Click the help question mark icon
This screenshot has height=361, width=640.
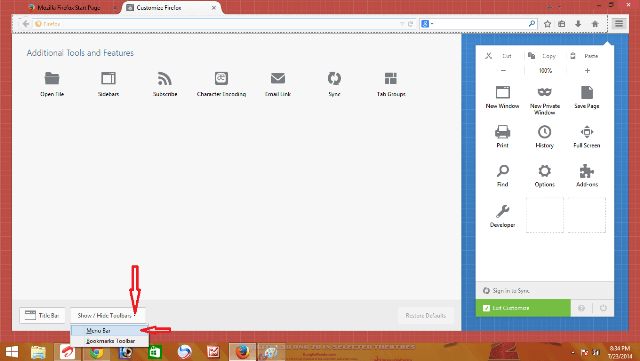(x=581, y=308)
